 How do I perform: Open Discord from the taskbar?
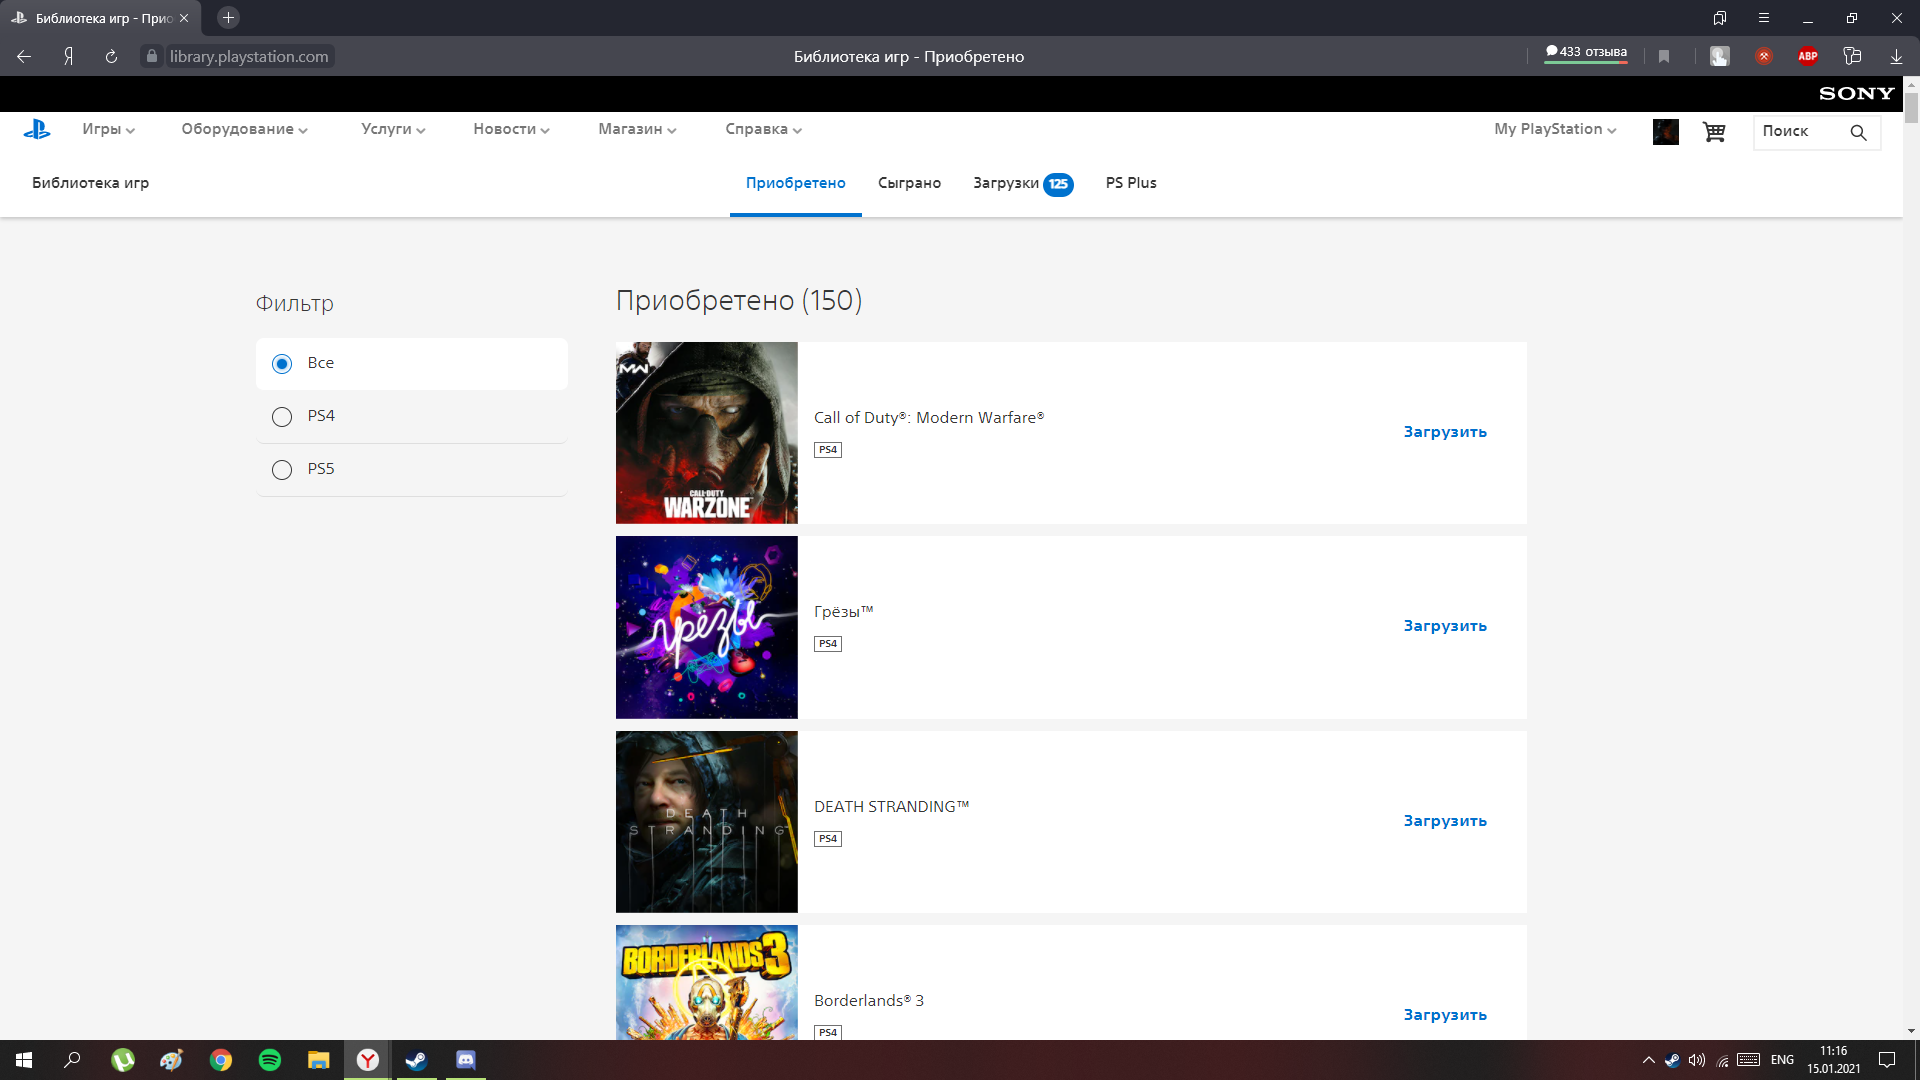pos(466,1060)
